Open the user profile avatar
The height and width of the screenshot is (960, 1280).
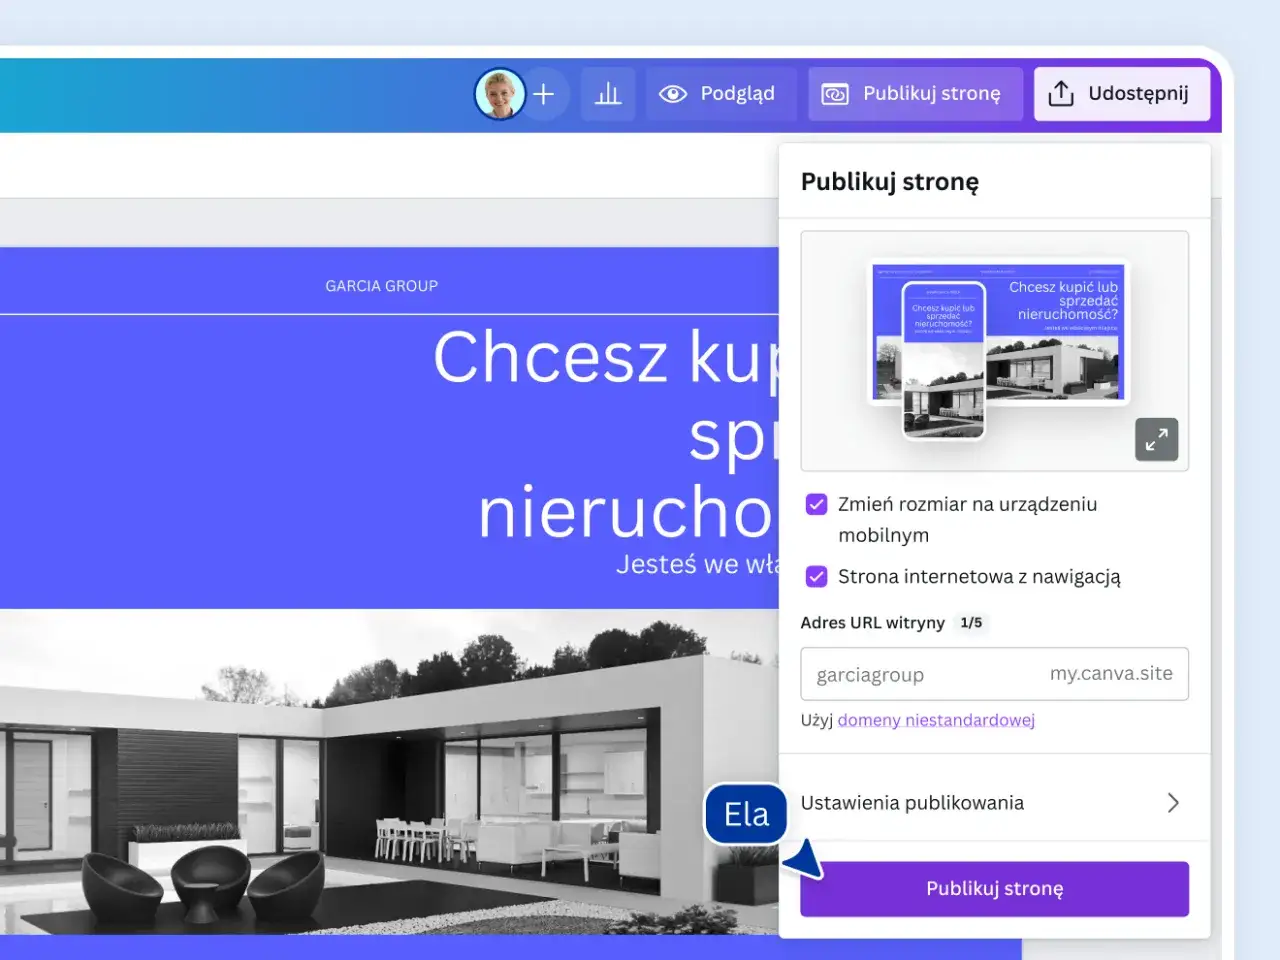point(499,94)
